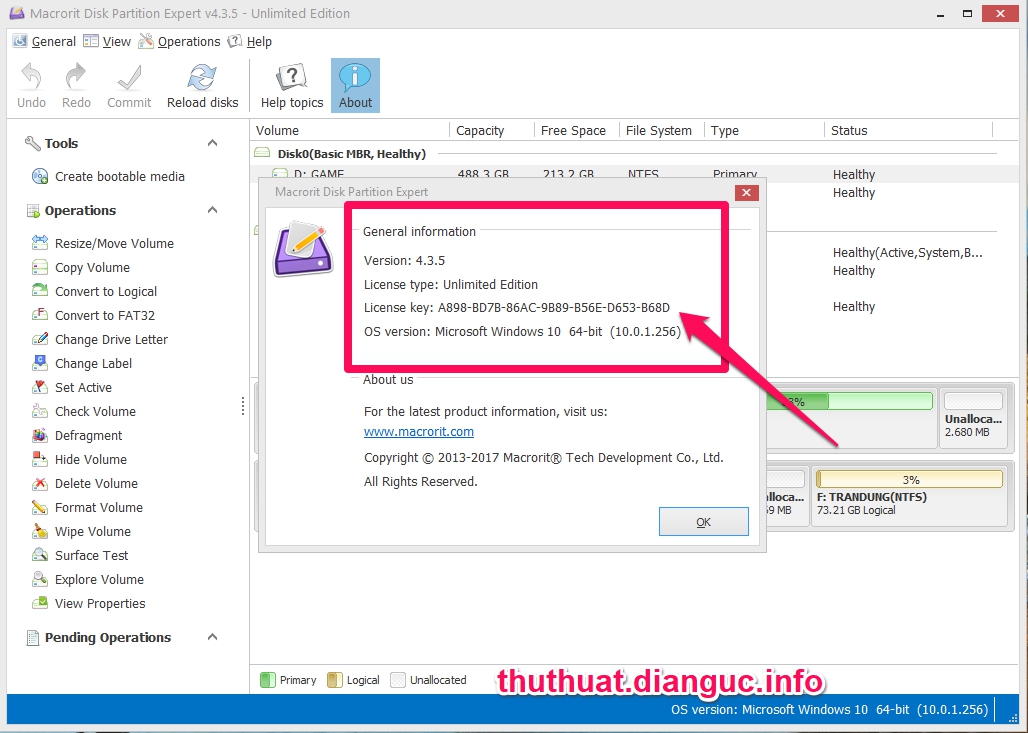Click Resize/Move Volume icon
Viewport: 1028px width, 733px height.
point(40,243)
